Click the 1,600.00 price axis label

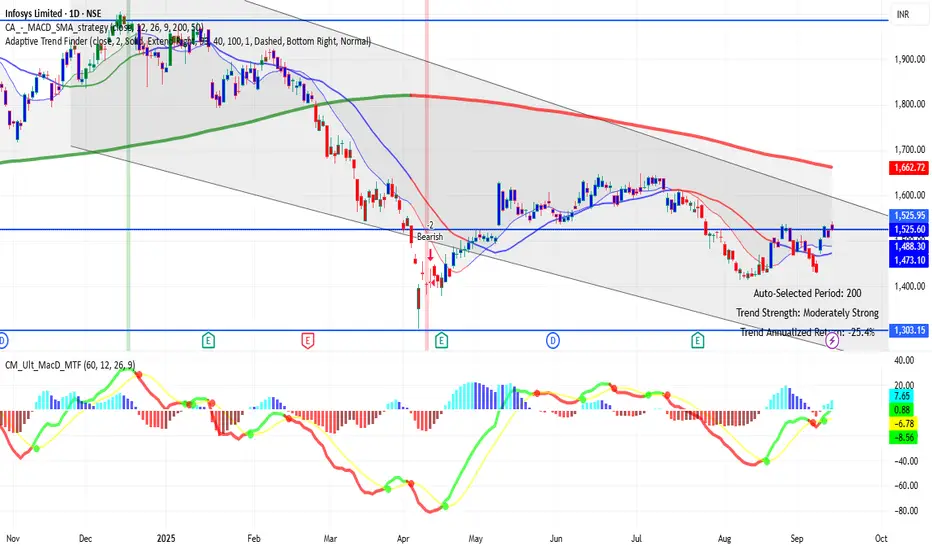click(x=909, y=195)
